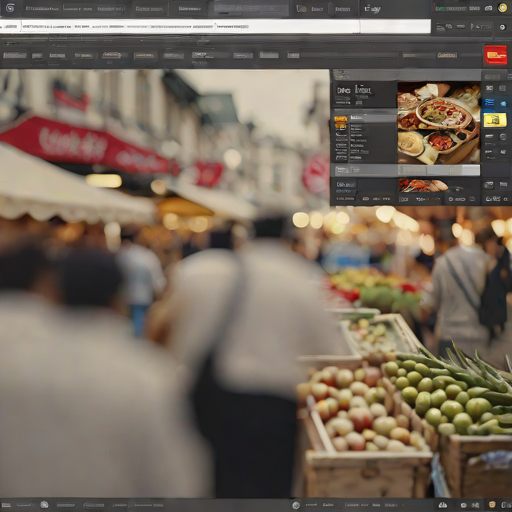The height and width of the screenshot is (512, 512).
Task: Click the round icon at bottom bar's left
Action: [x=44, y=505]
